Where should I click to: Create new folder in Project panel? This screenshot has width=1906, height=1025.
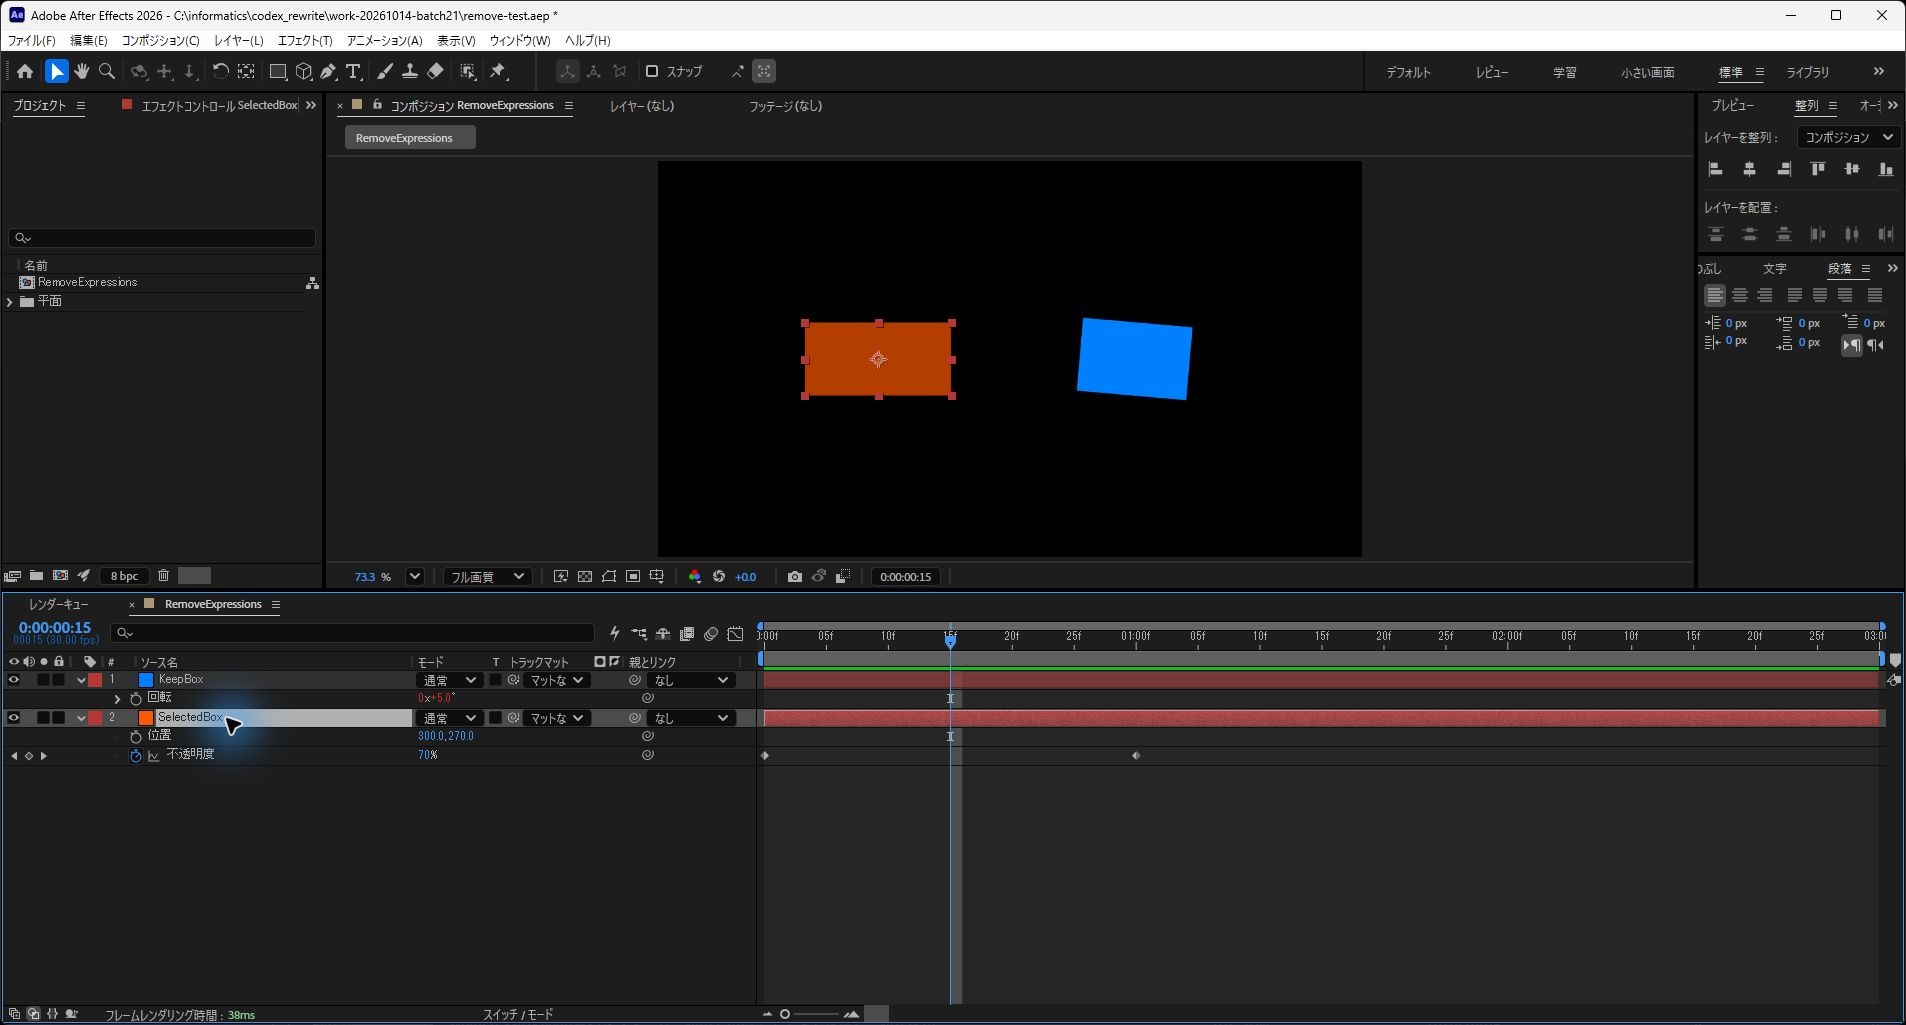click(36, 576)
